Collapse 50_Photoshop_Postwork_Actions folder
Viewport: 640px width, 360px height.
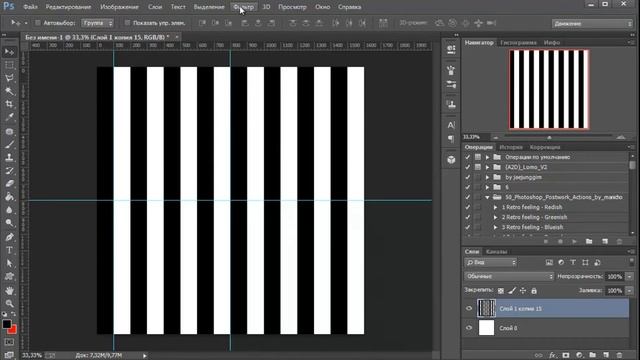coord(487,197)
